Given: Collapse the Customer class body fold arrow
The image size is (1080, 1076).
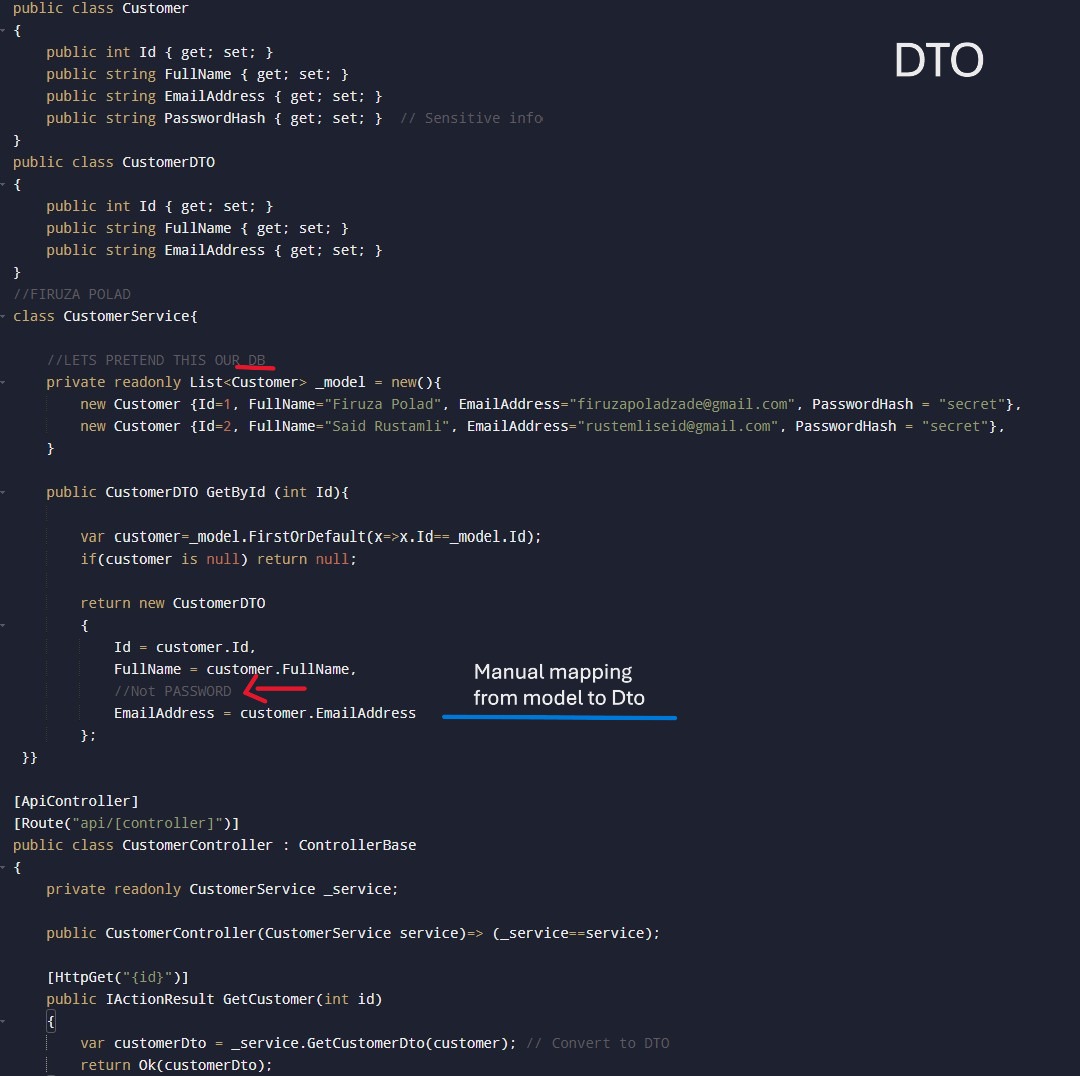Looking at the screenshot, I should pyautogui.click(x=3, y=30).
